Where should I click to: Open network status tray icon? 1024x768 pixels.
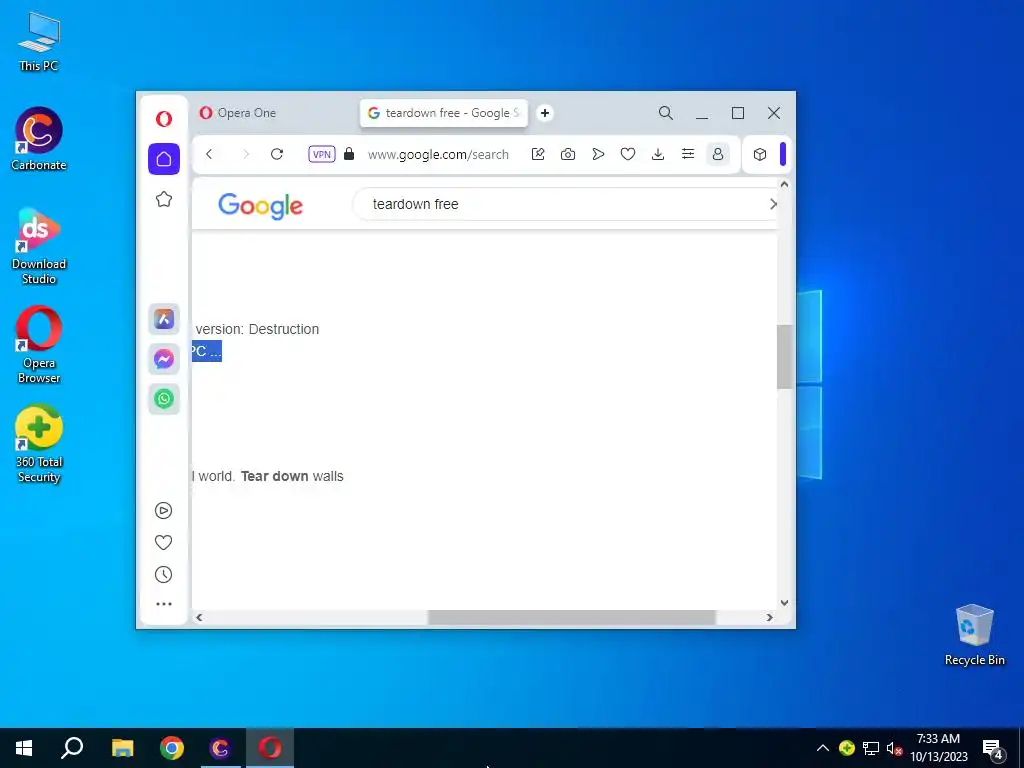pyautogui.click(x=871, y=748)
